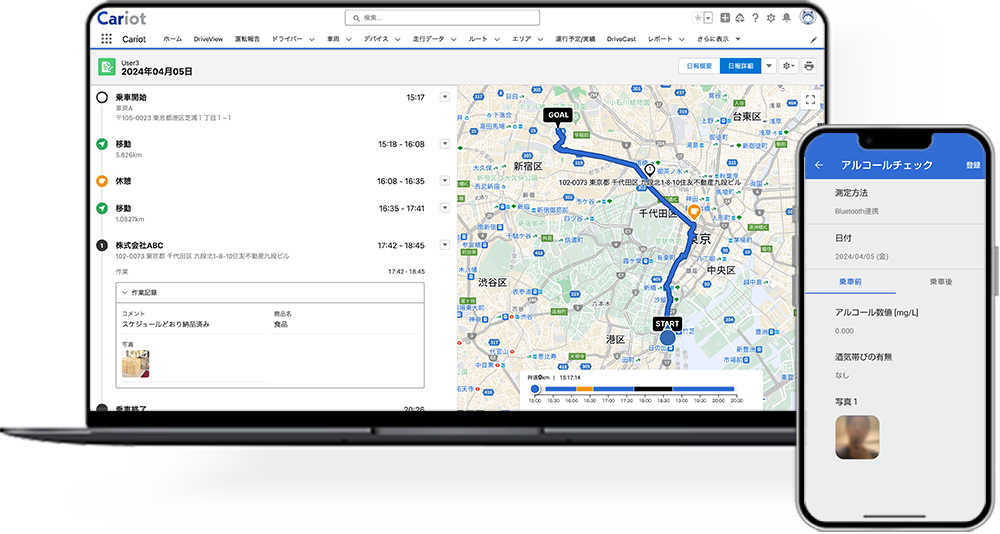Open the dropdown next to 日報詳細
The image size is (1000, 534).
click(x=768, y=66)
